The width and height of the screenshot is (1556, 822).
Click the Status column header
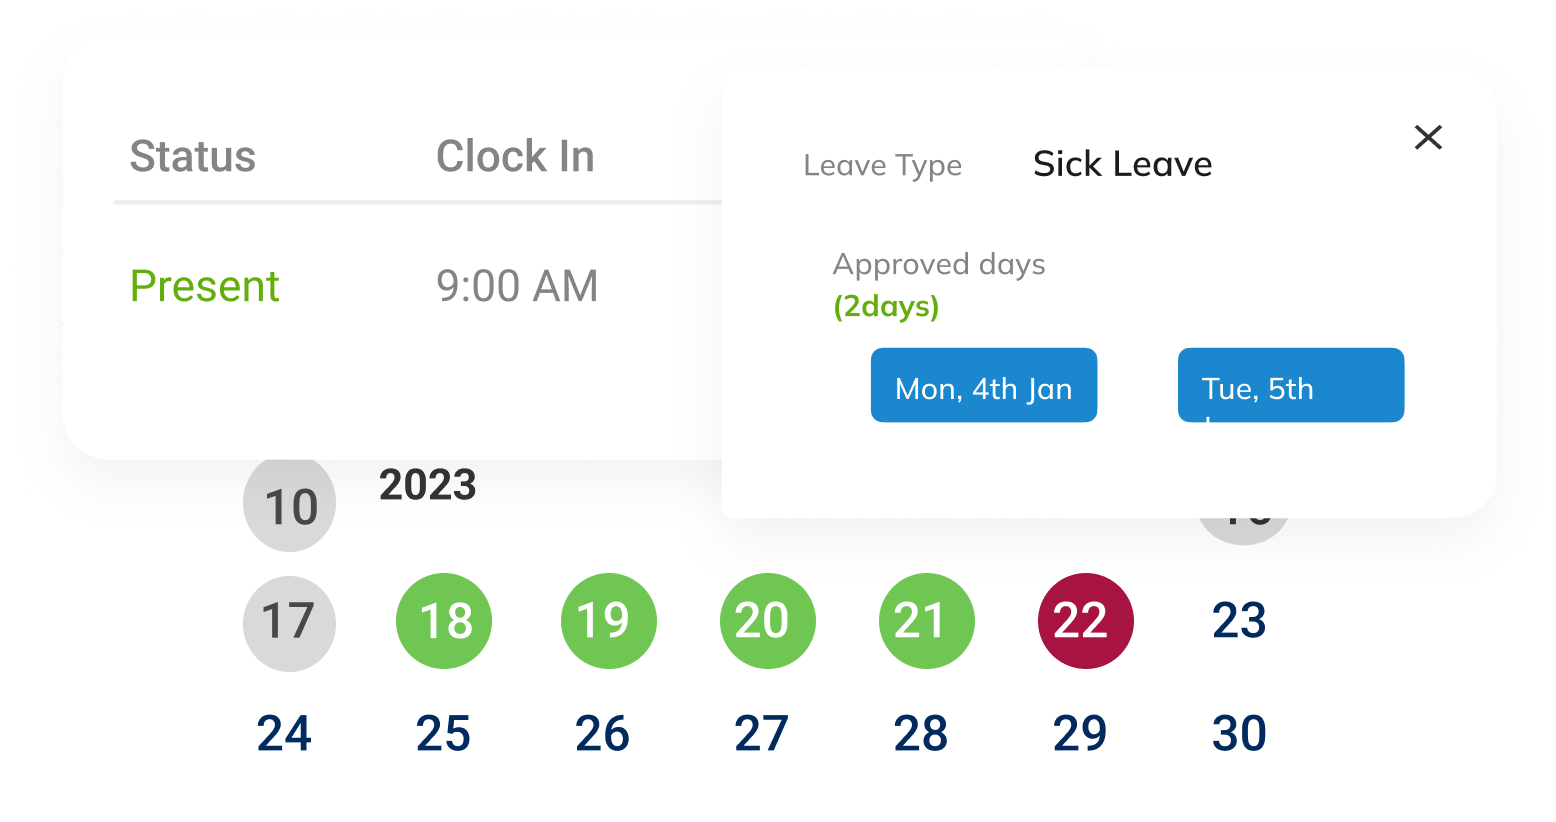[x=193, y=157]
